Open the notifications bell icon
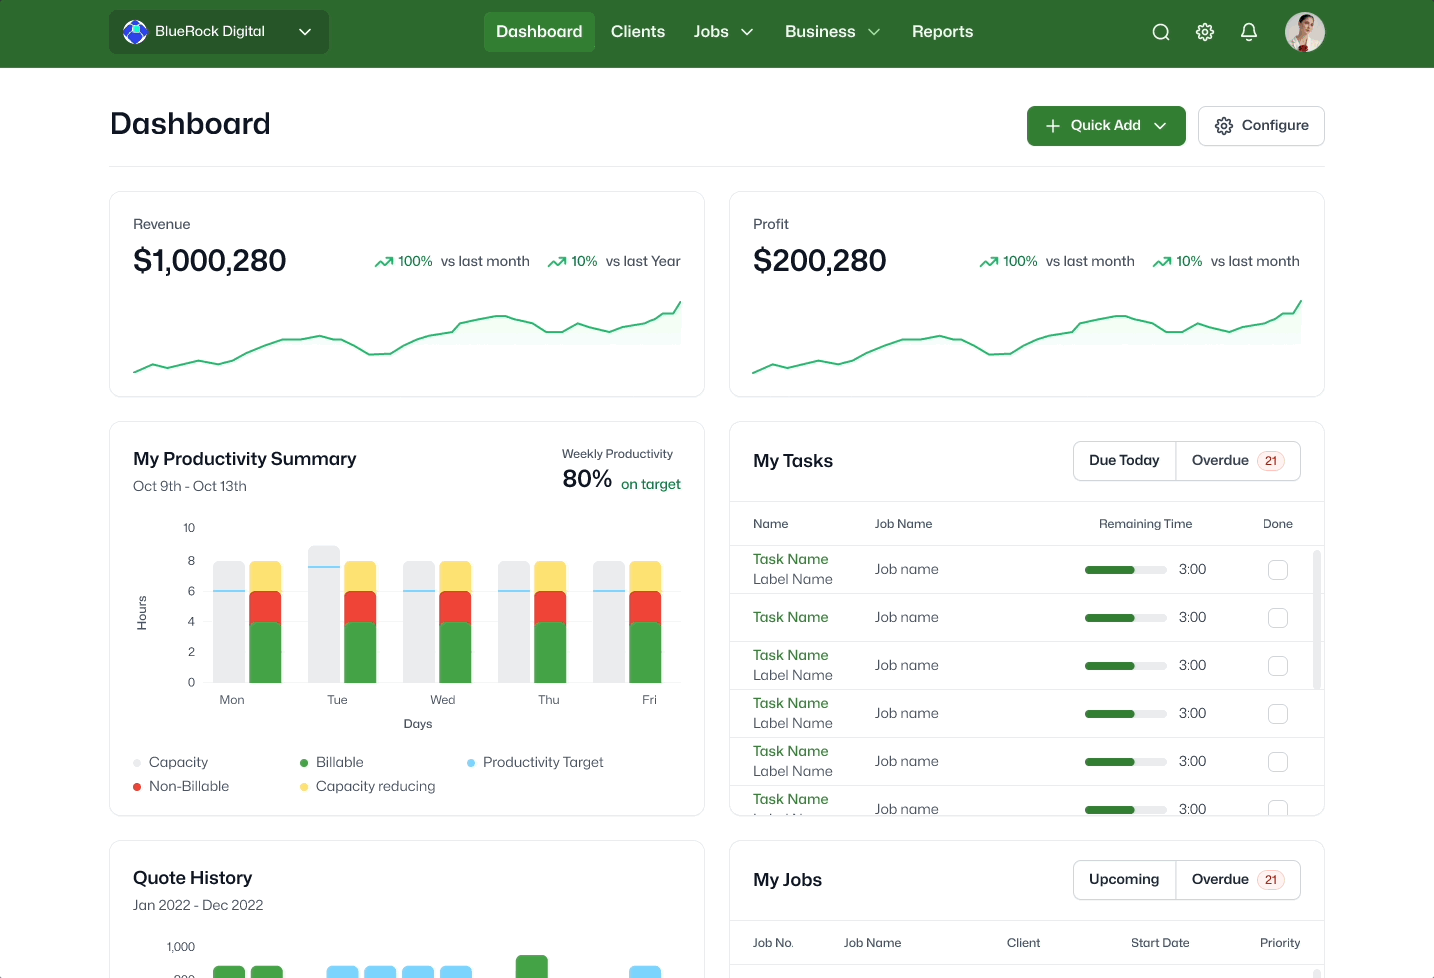The width and height of the screenshot is (1434, 978). pyautogui.click(x=1249, y=32)
